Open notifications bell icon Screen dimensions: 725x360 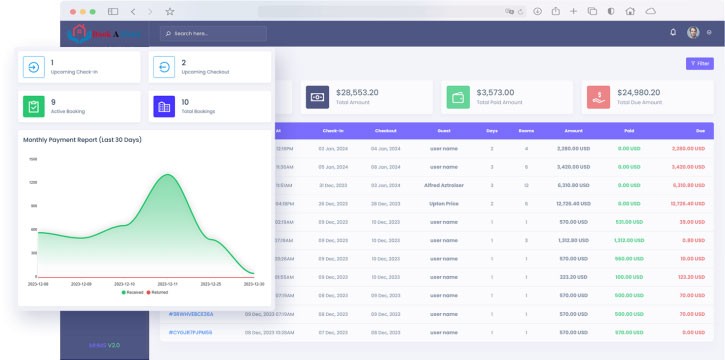pyautogui.click(x=673, y=32)
